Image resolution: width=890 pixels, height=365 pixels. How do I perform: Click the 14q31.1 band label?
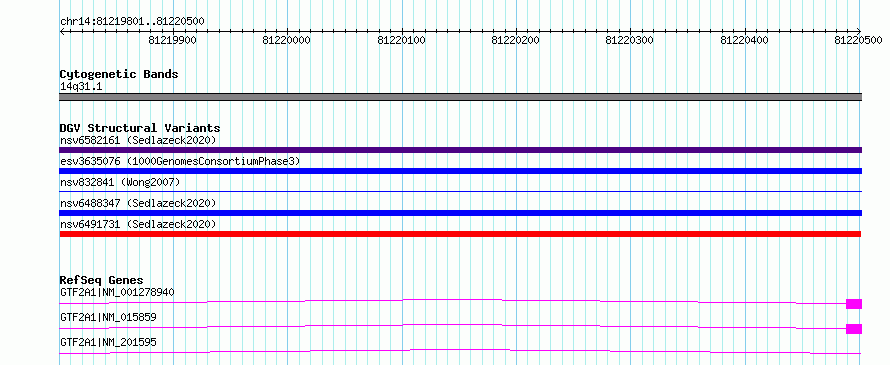pos(81,87)
